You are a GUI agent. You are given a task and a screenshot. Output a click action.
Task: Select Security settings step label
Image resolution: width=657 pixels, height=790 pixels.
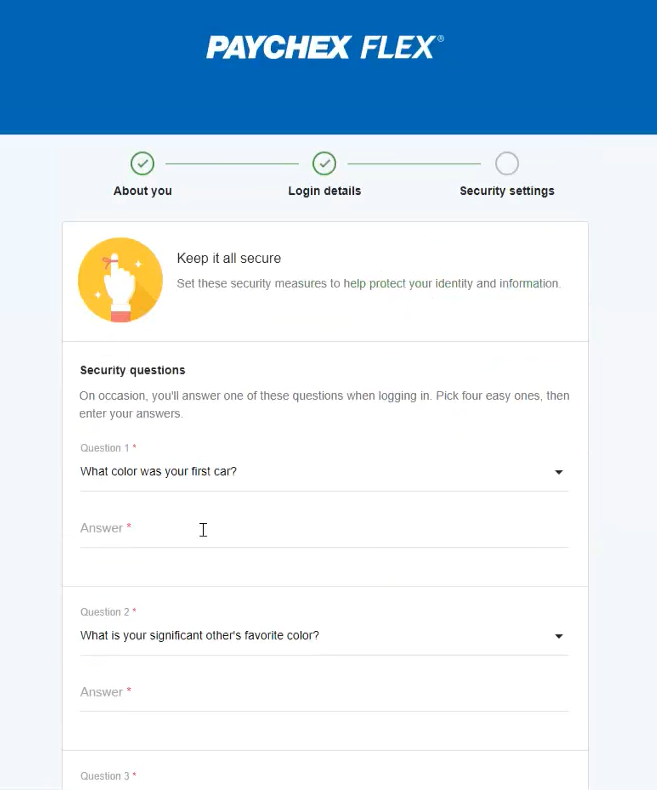click(x=507, y=191)
